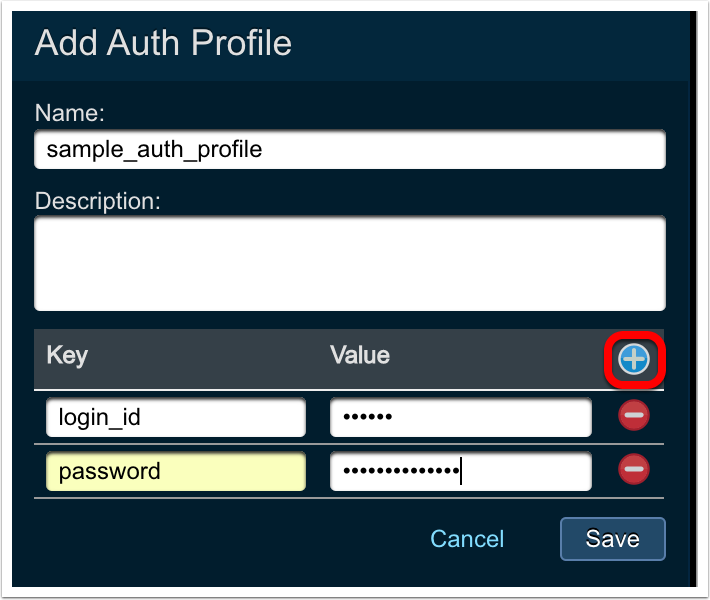The width and height of the screenshot is (710, 600).
Task: Click the "Description:" label
Action: click(97, 200)
